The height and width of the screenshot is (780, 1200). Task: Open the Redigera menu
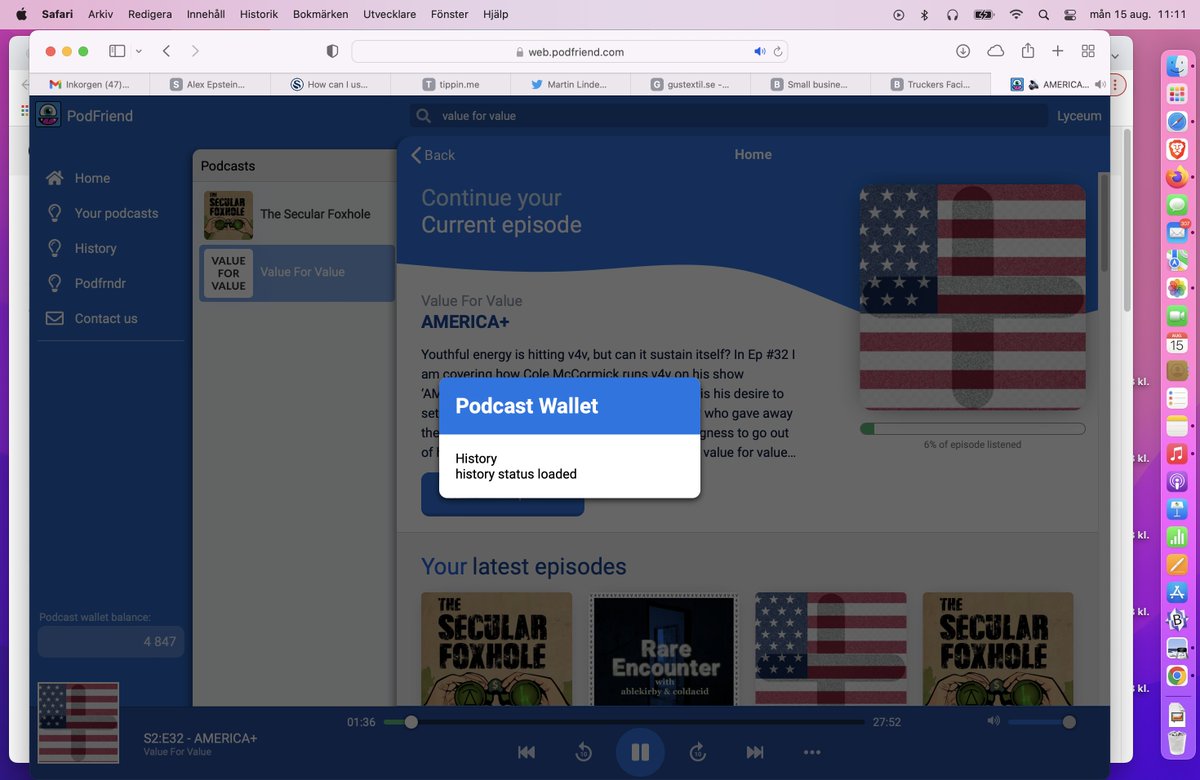coord(150,14)
